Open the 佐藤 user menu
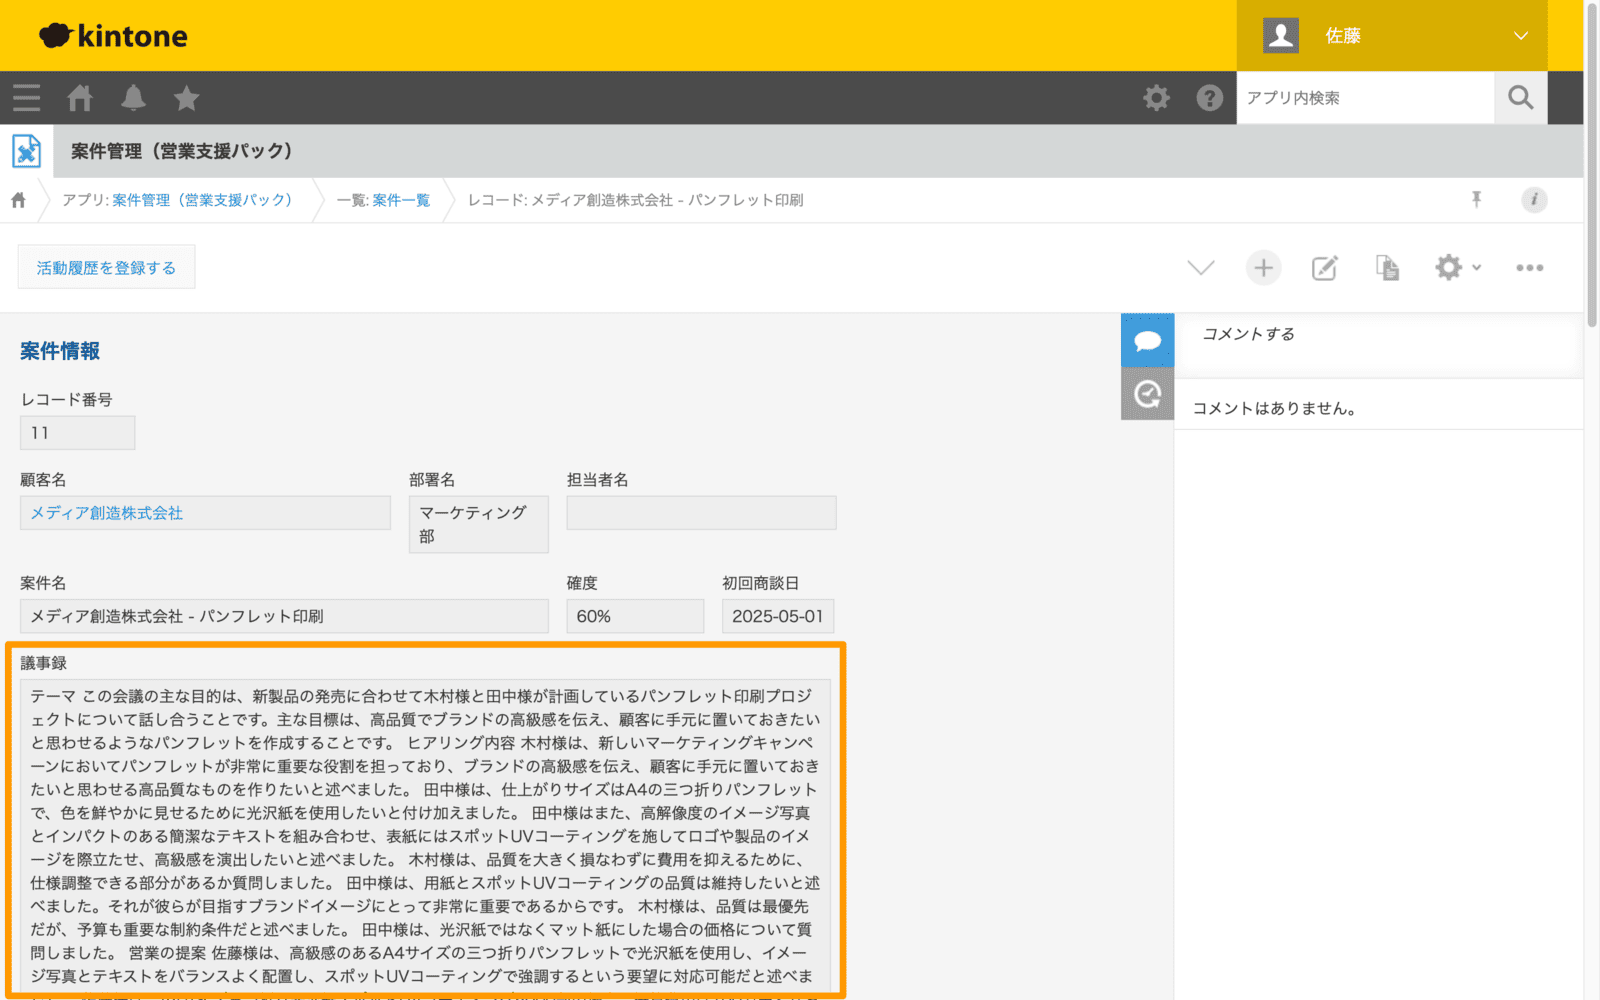1600x1000 pixels. click(x=1392, y=36)
